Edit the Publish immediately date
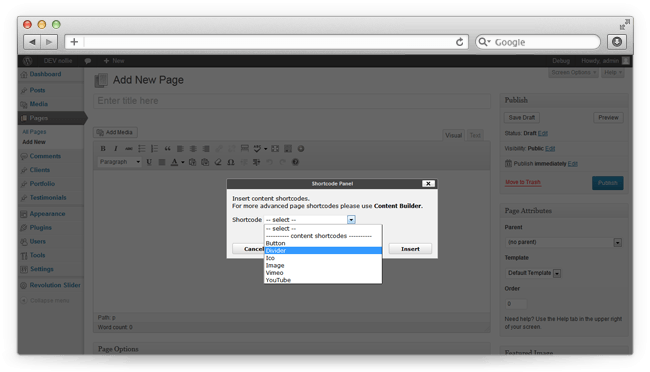This screenshot has height=372, width=650. pyautogui.click(x=572, y=163)
